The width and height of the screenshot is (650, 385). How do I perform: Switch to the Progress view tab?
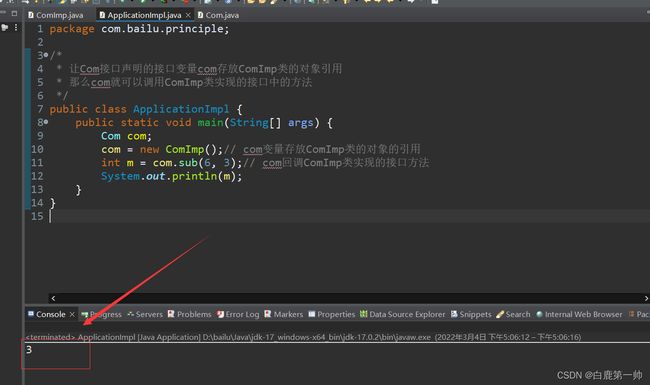[102, 315]
